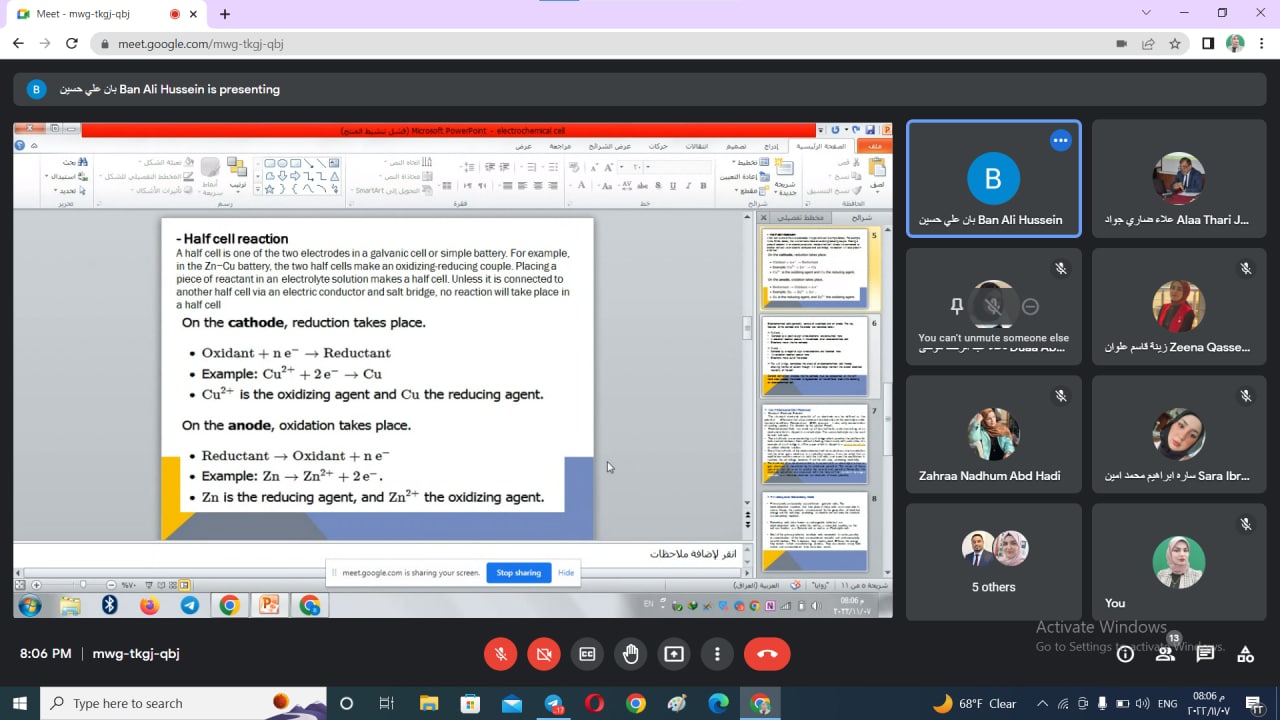Click the Stop sharing button
This screenshot has width=1280, height=720.
click(518, 573)
